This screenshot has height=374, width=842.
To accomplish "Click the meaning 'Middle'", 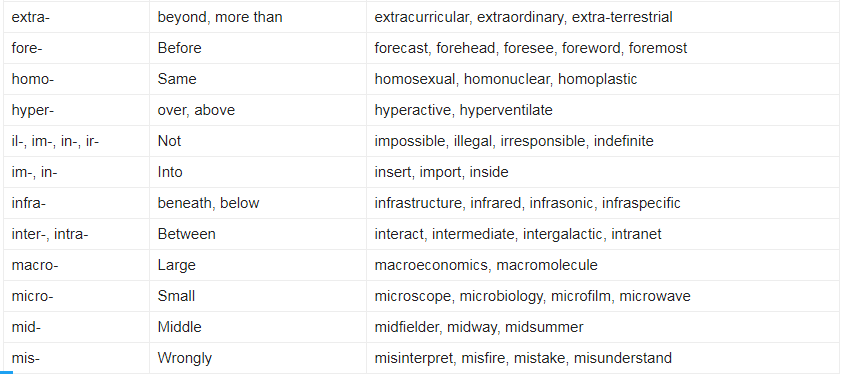I will point(179,327).
